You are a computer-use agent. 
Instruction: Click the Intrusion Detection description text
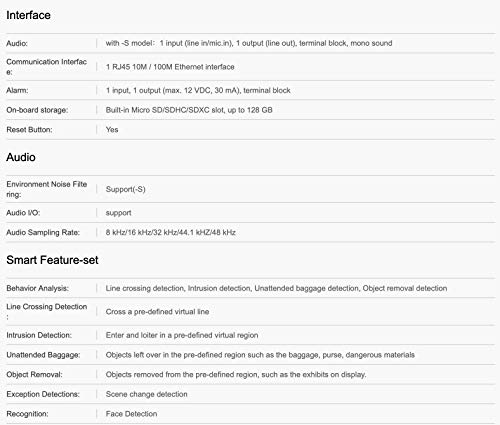click(182, 335)
